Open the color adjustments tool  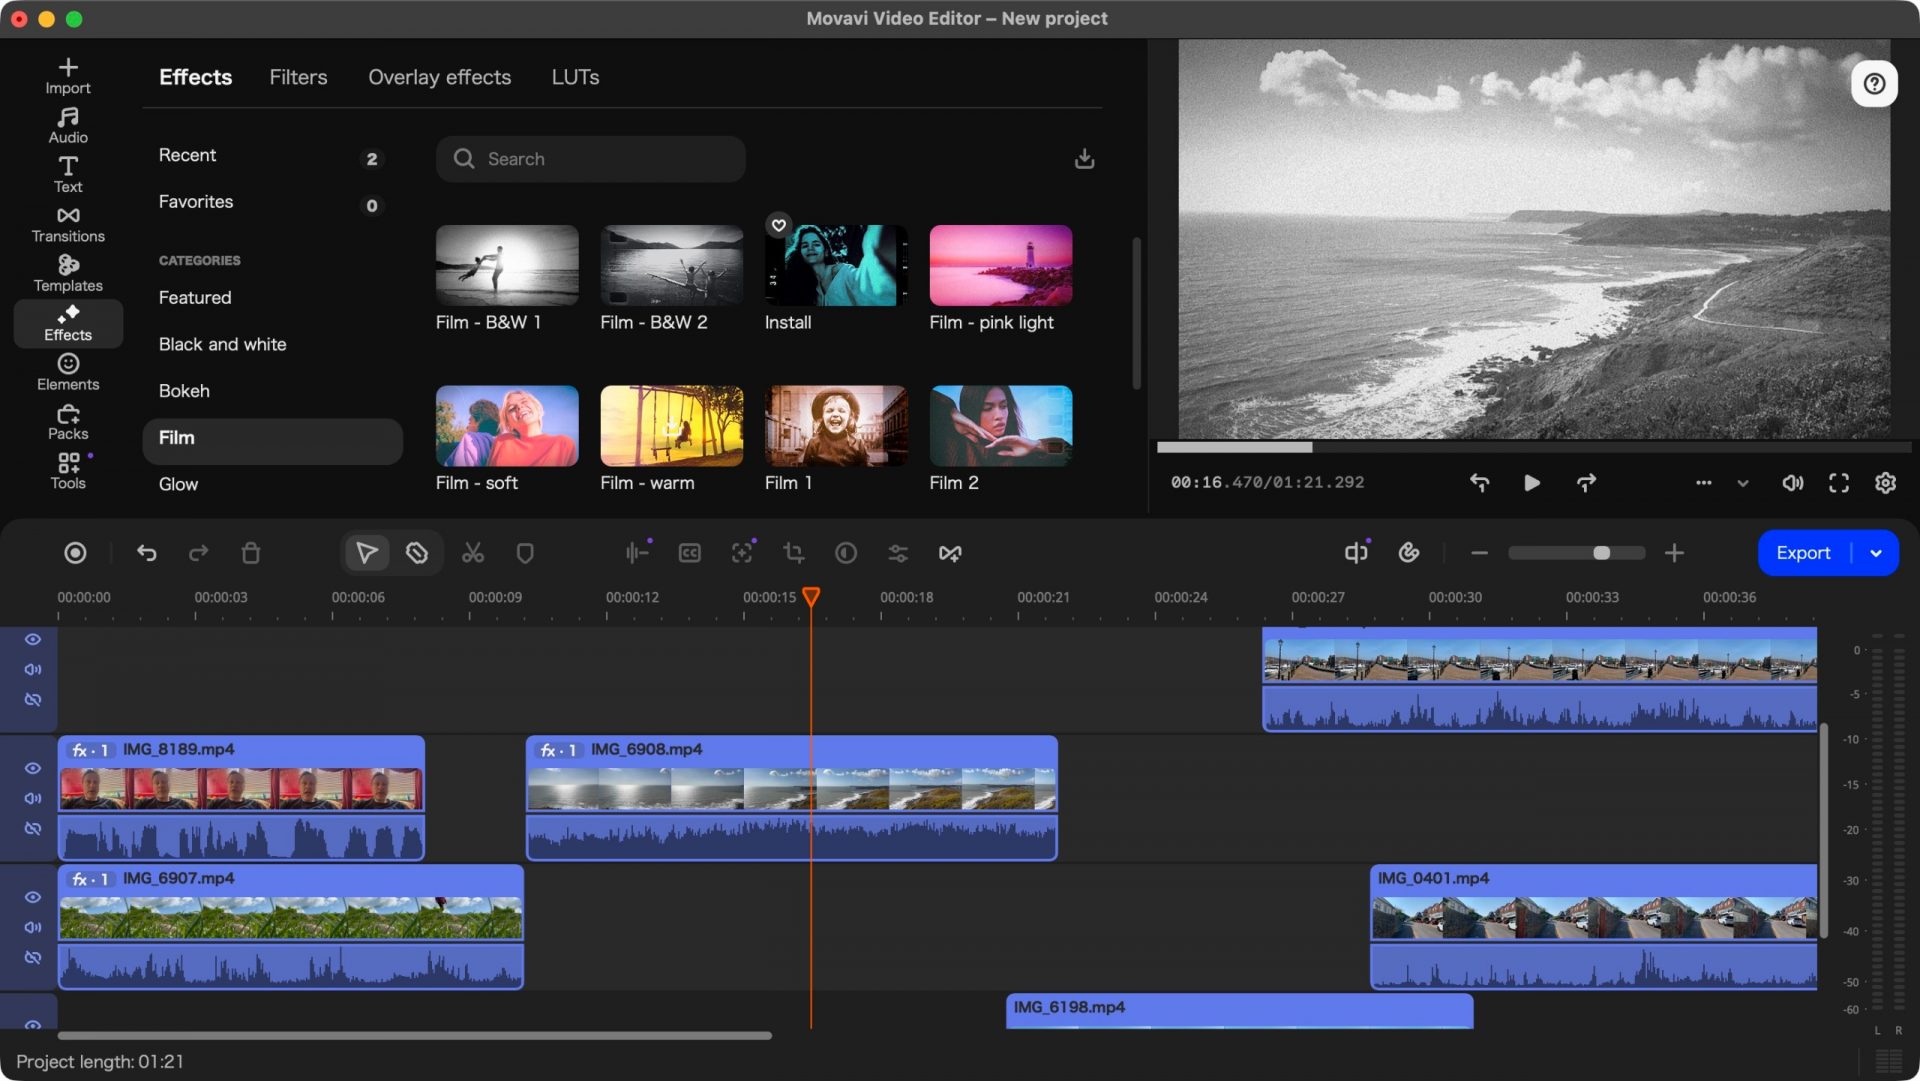[846, 553]
